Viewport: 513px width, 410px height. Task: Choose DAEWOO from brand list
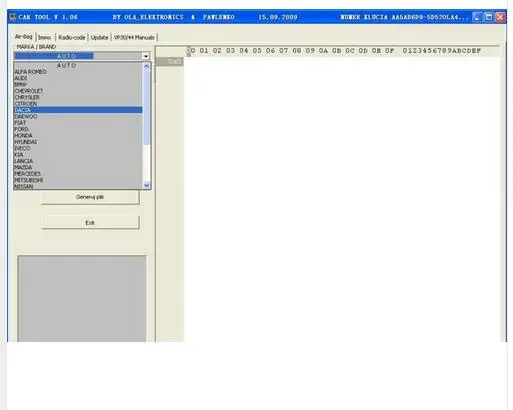click(x=78, y=116)
